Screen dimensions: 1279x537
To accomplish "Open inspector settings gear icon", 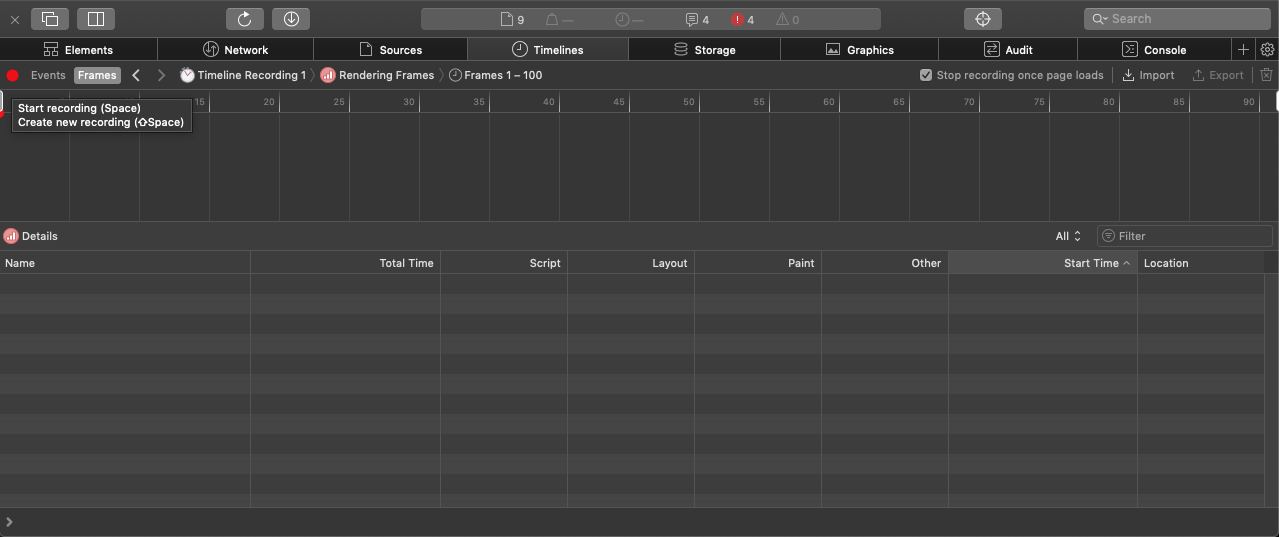I will pyautogui.click(x=1267, y=50).
